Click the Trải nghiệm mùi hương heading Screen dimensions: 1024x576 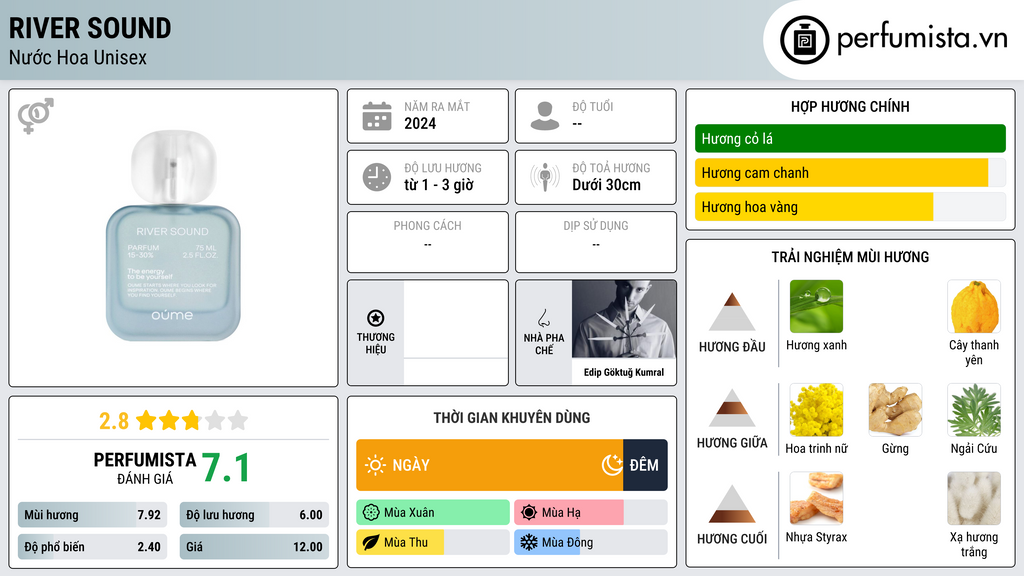[850, 257]
